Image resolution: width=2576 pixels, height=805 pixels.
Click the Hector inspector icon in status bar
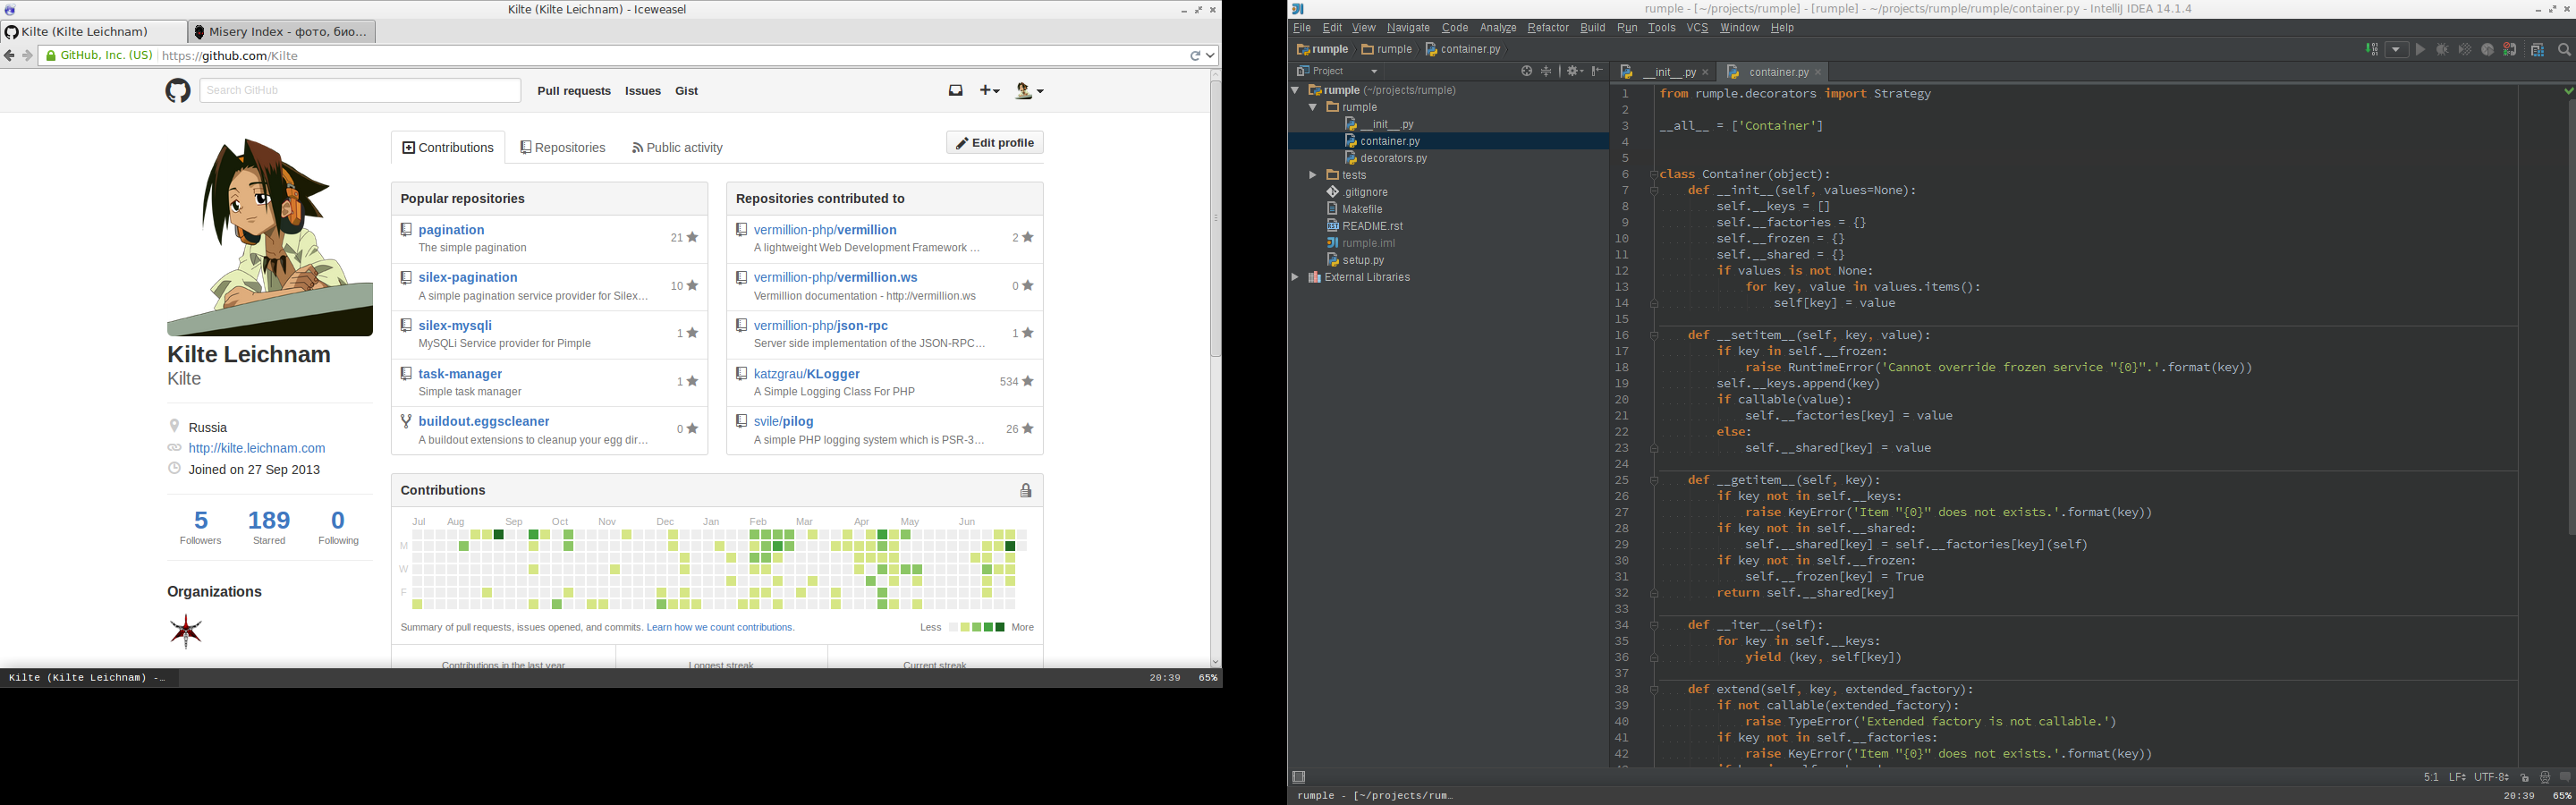(x=2545, y=777)
